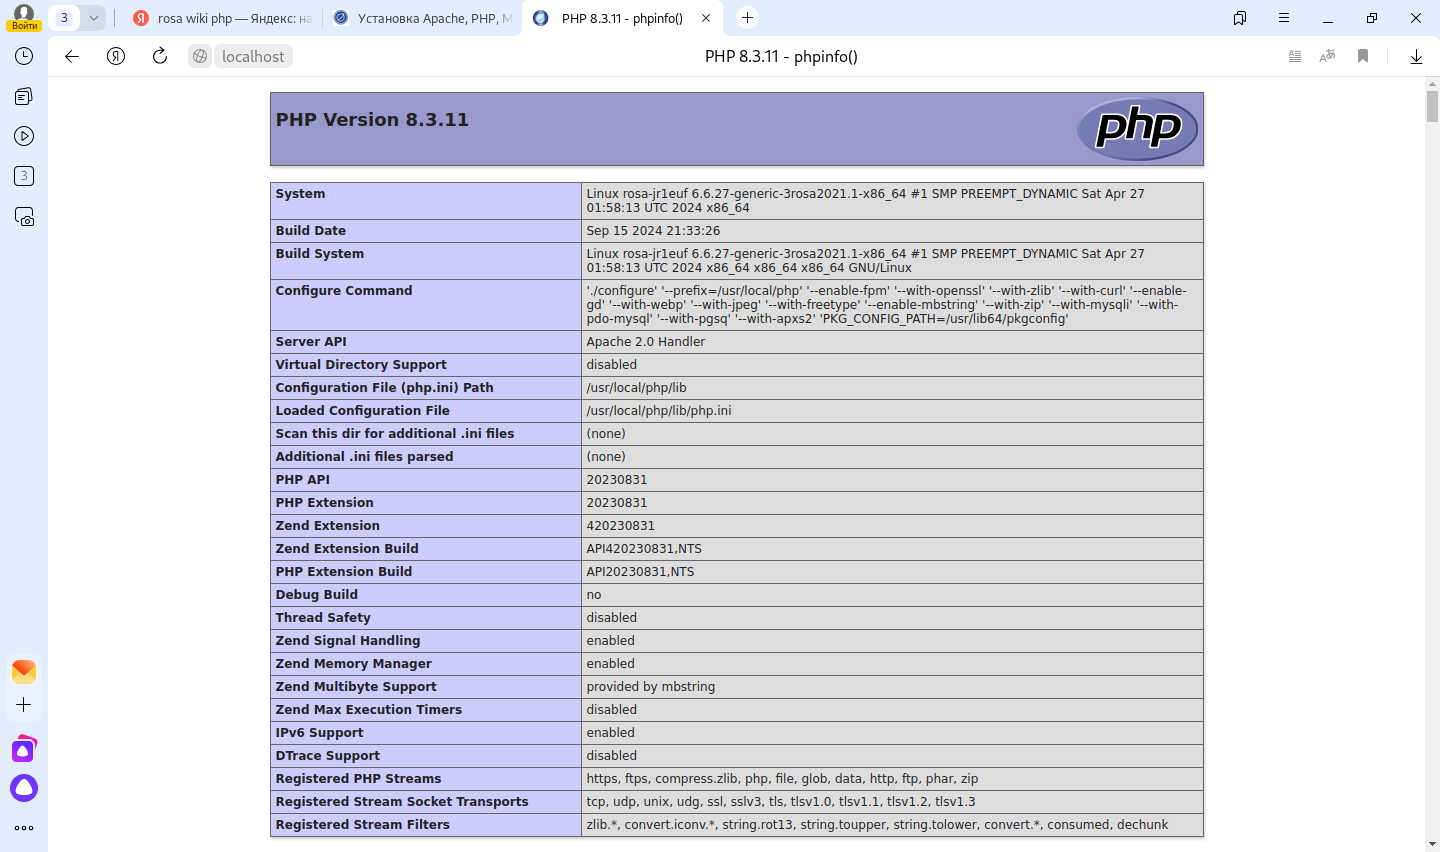This screenshot has width=1440, height=852.
Task: Close the phpinfo() tab
Action: [x=706, y=18]
